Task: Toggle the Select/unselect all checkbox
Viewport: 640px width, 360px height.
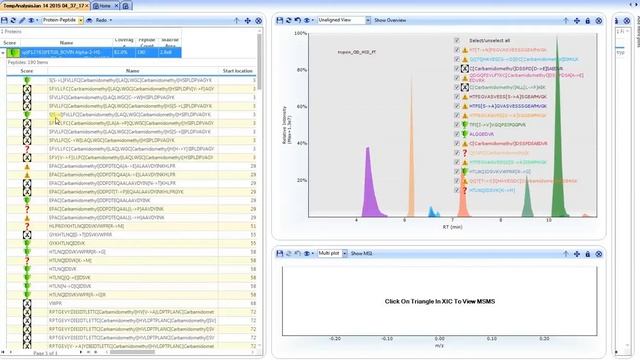Action: pyautogui.click(x=457, y=40)
